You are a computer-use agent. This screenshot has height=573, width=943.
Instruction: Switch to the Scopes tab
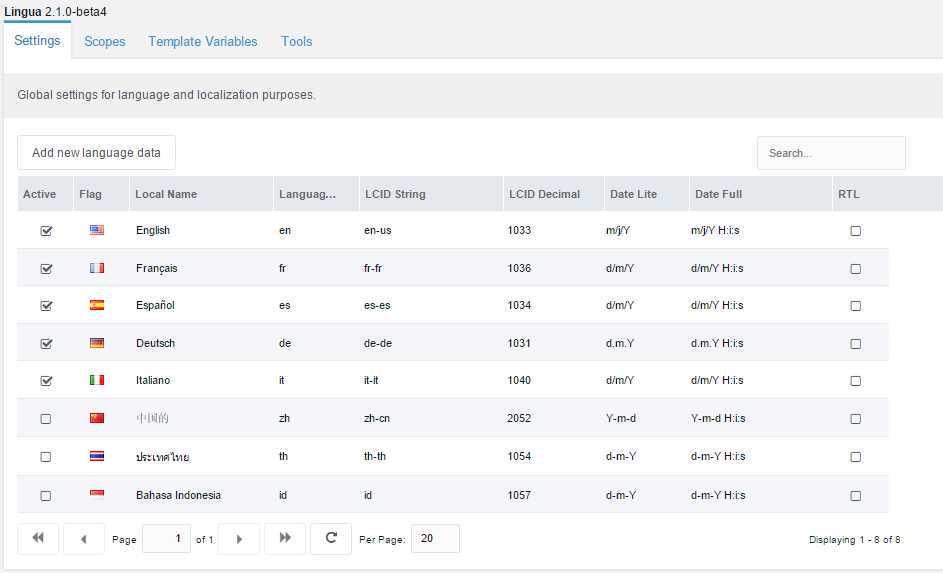[105, 41]
